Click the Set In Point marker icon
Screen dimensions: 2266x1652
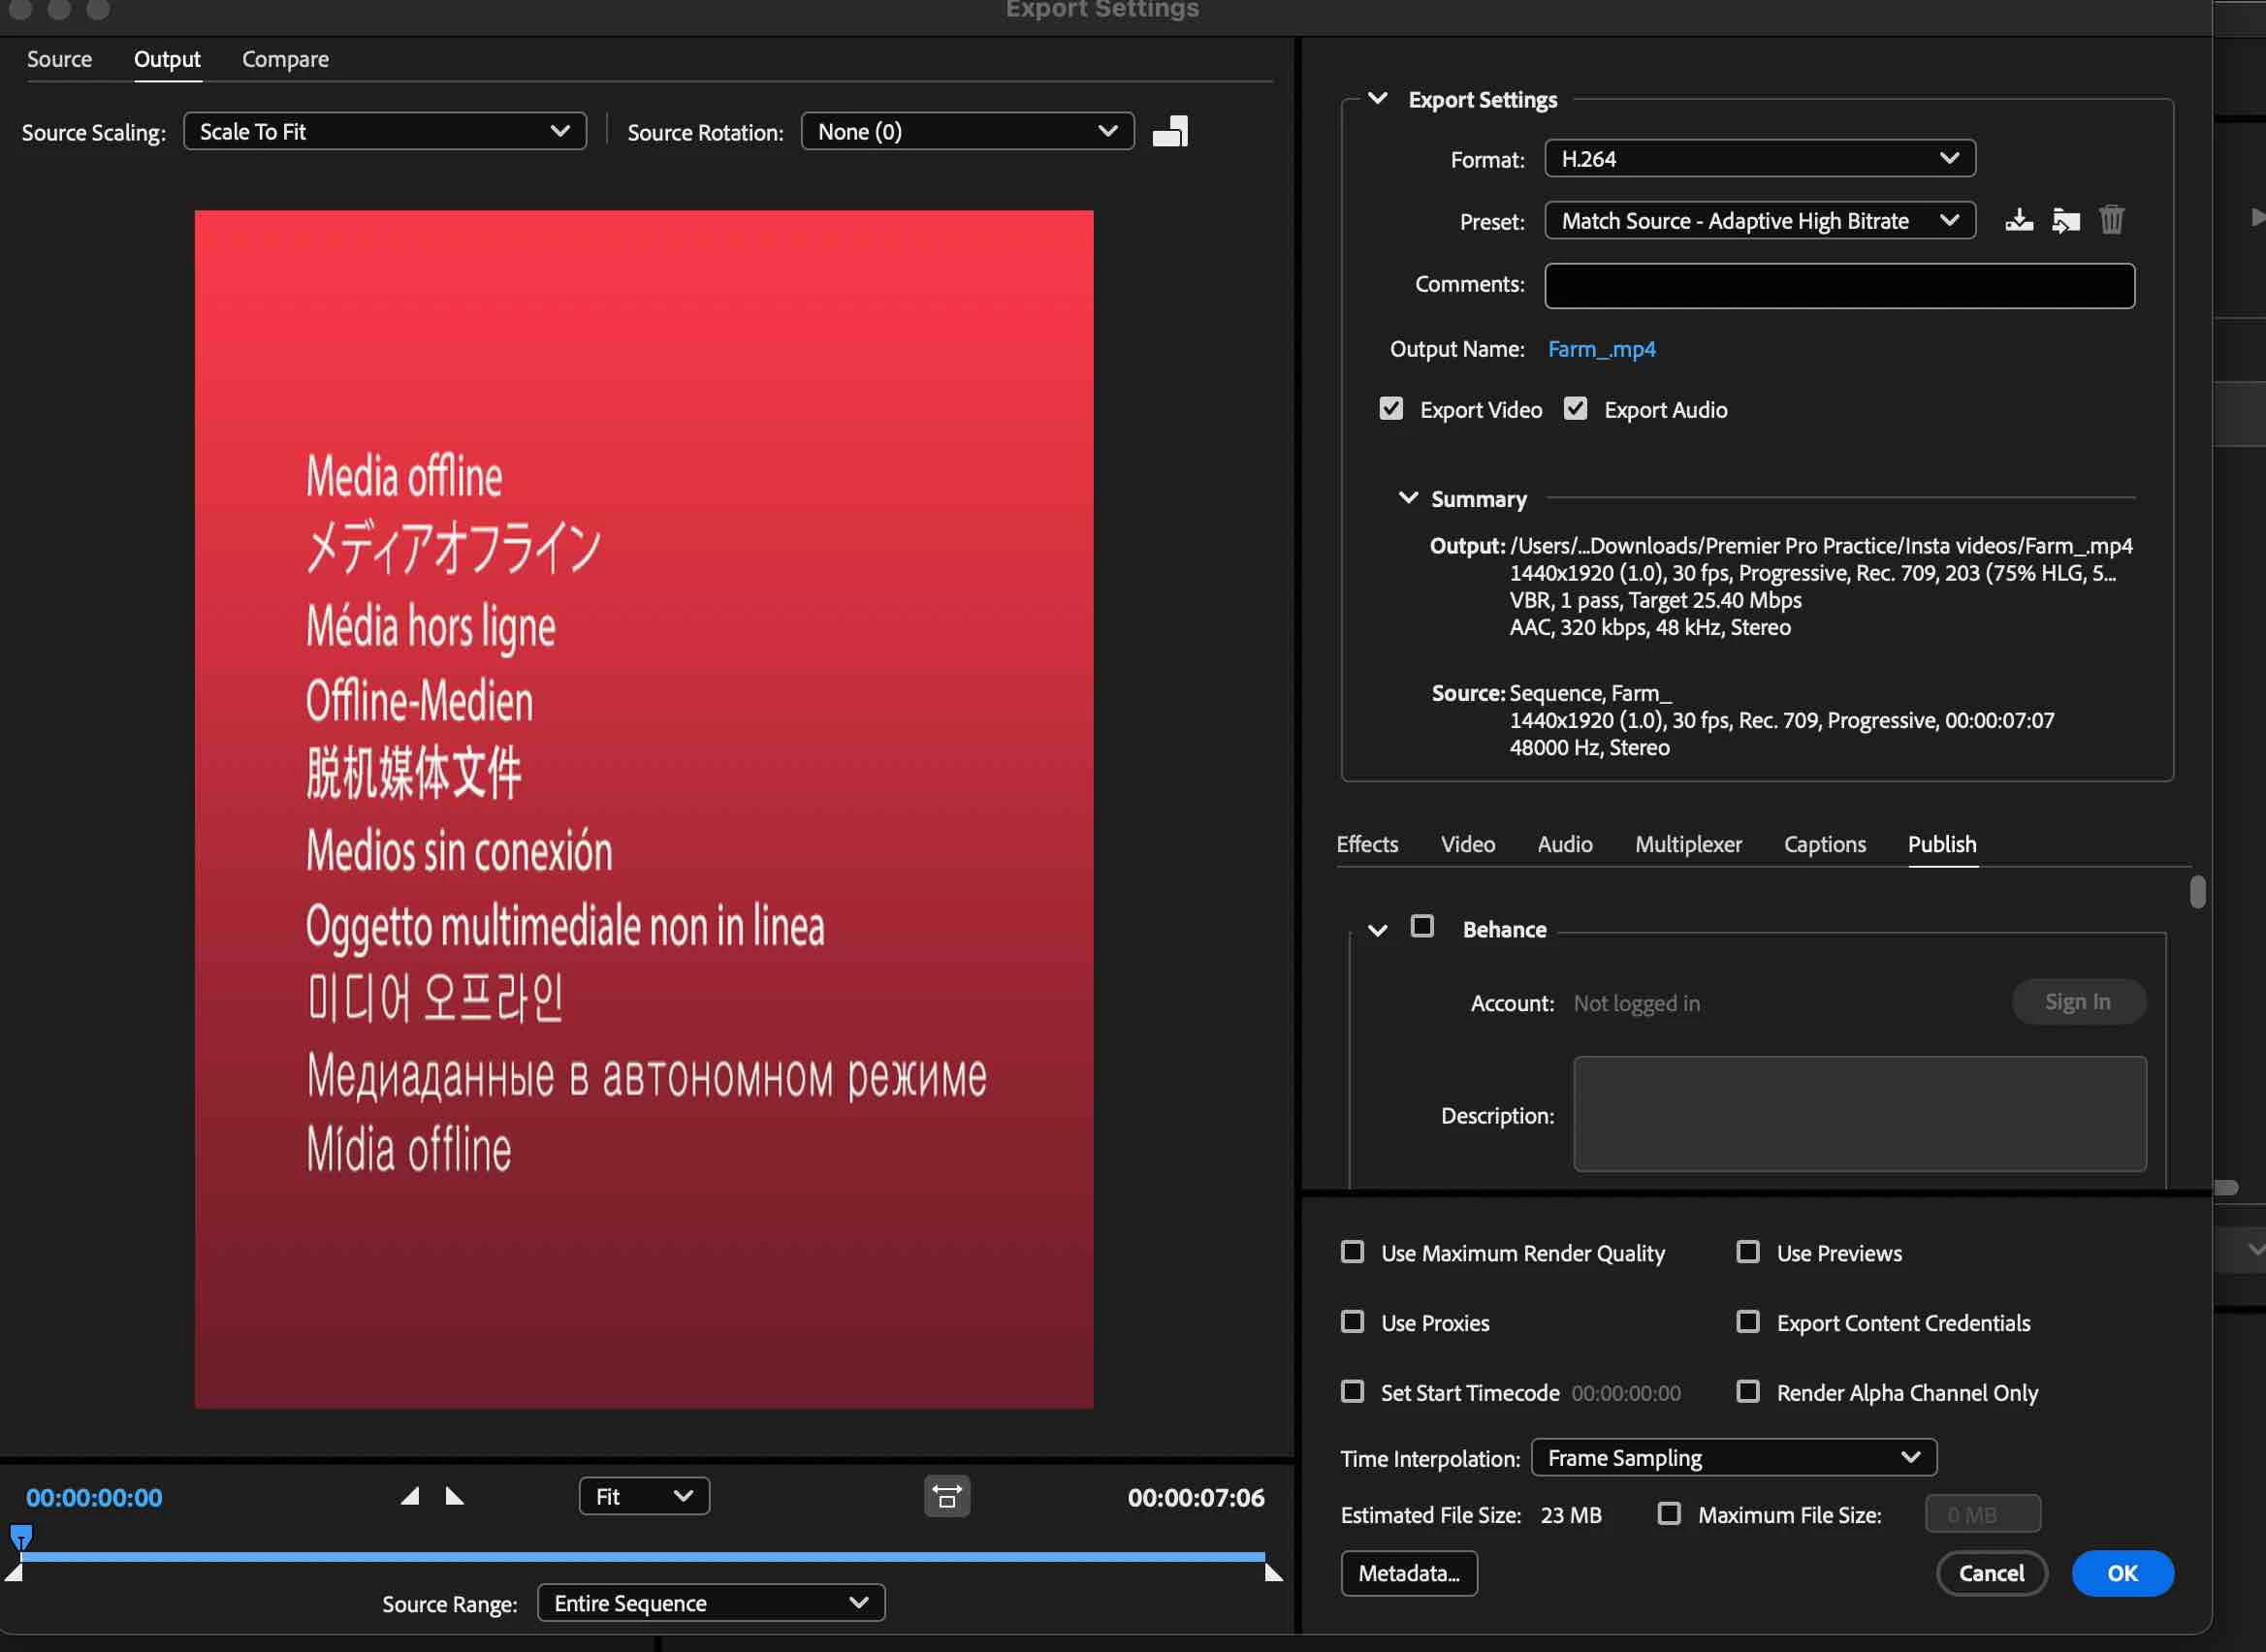pyautogui.click(x=410, y=1496)
